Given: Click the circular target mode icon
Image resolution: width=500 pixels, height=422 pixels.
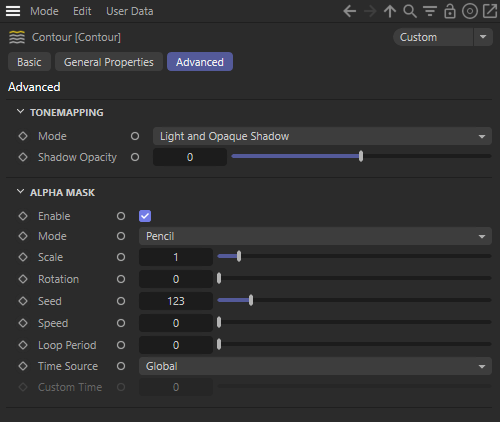Looking at the screenshot, I should 470,11.
